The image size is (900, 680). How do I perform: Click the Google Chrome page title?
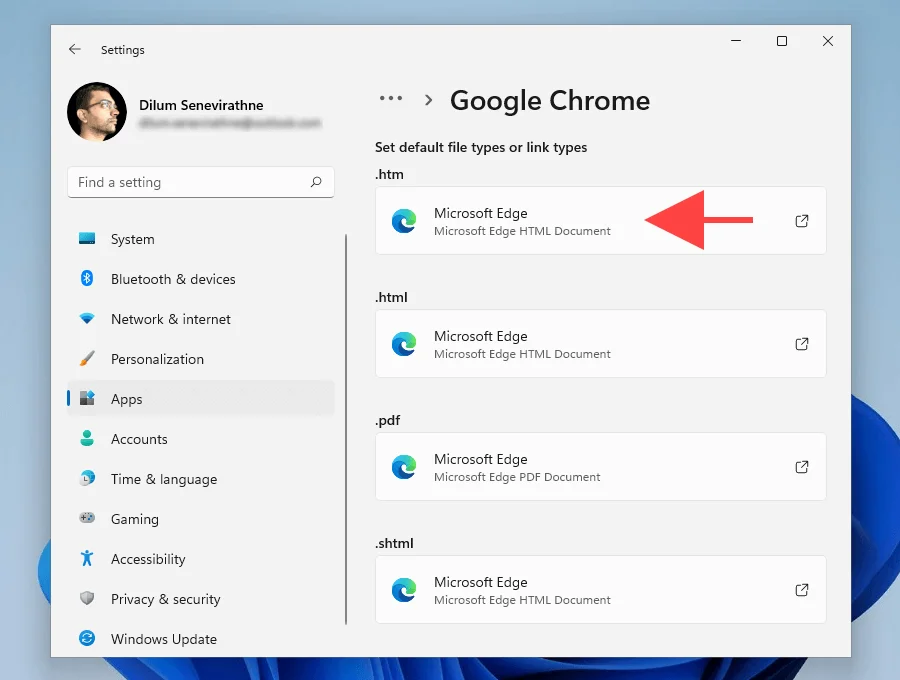(550, 100)
